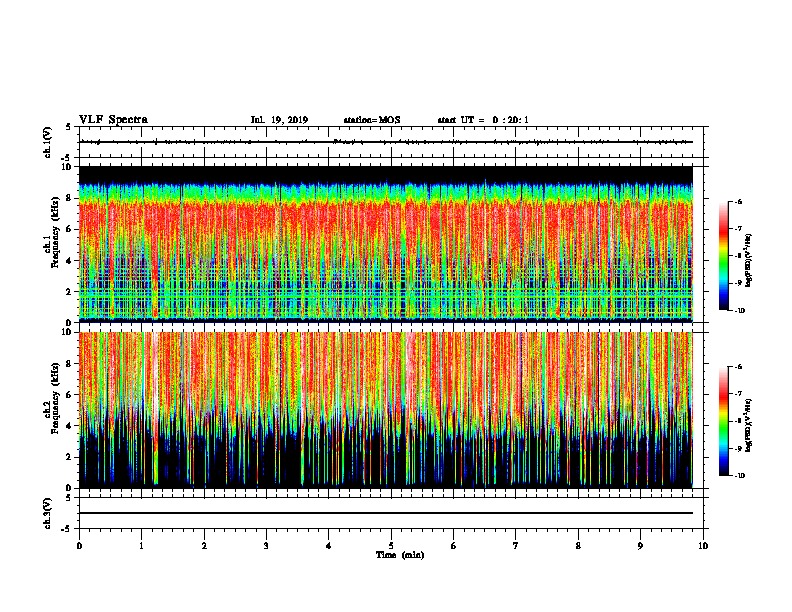Select the date text "Jul 19, 2019"
The width and height of the screenshot is (792, 612).
(279, 120)
